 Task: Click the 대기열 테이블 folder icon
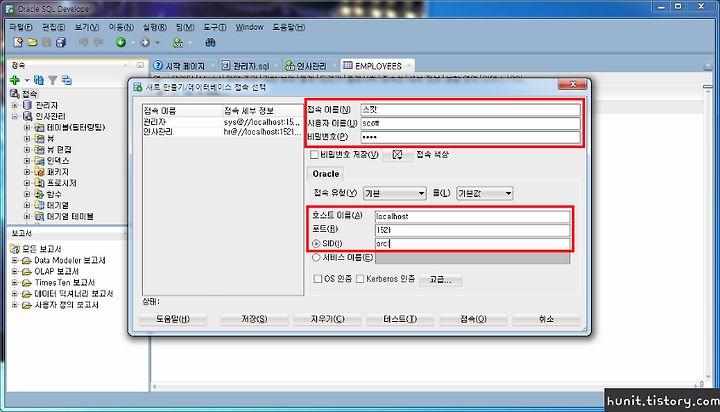point(39,216)
